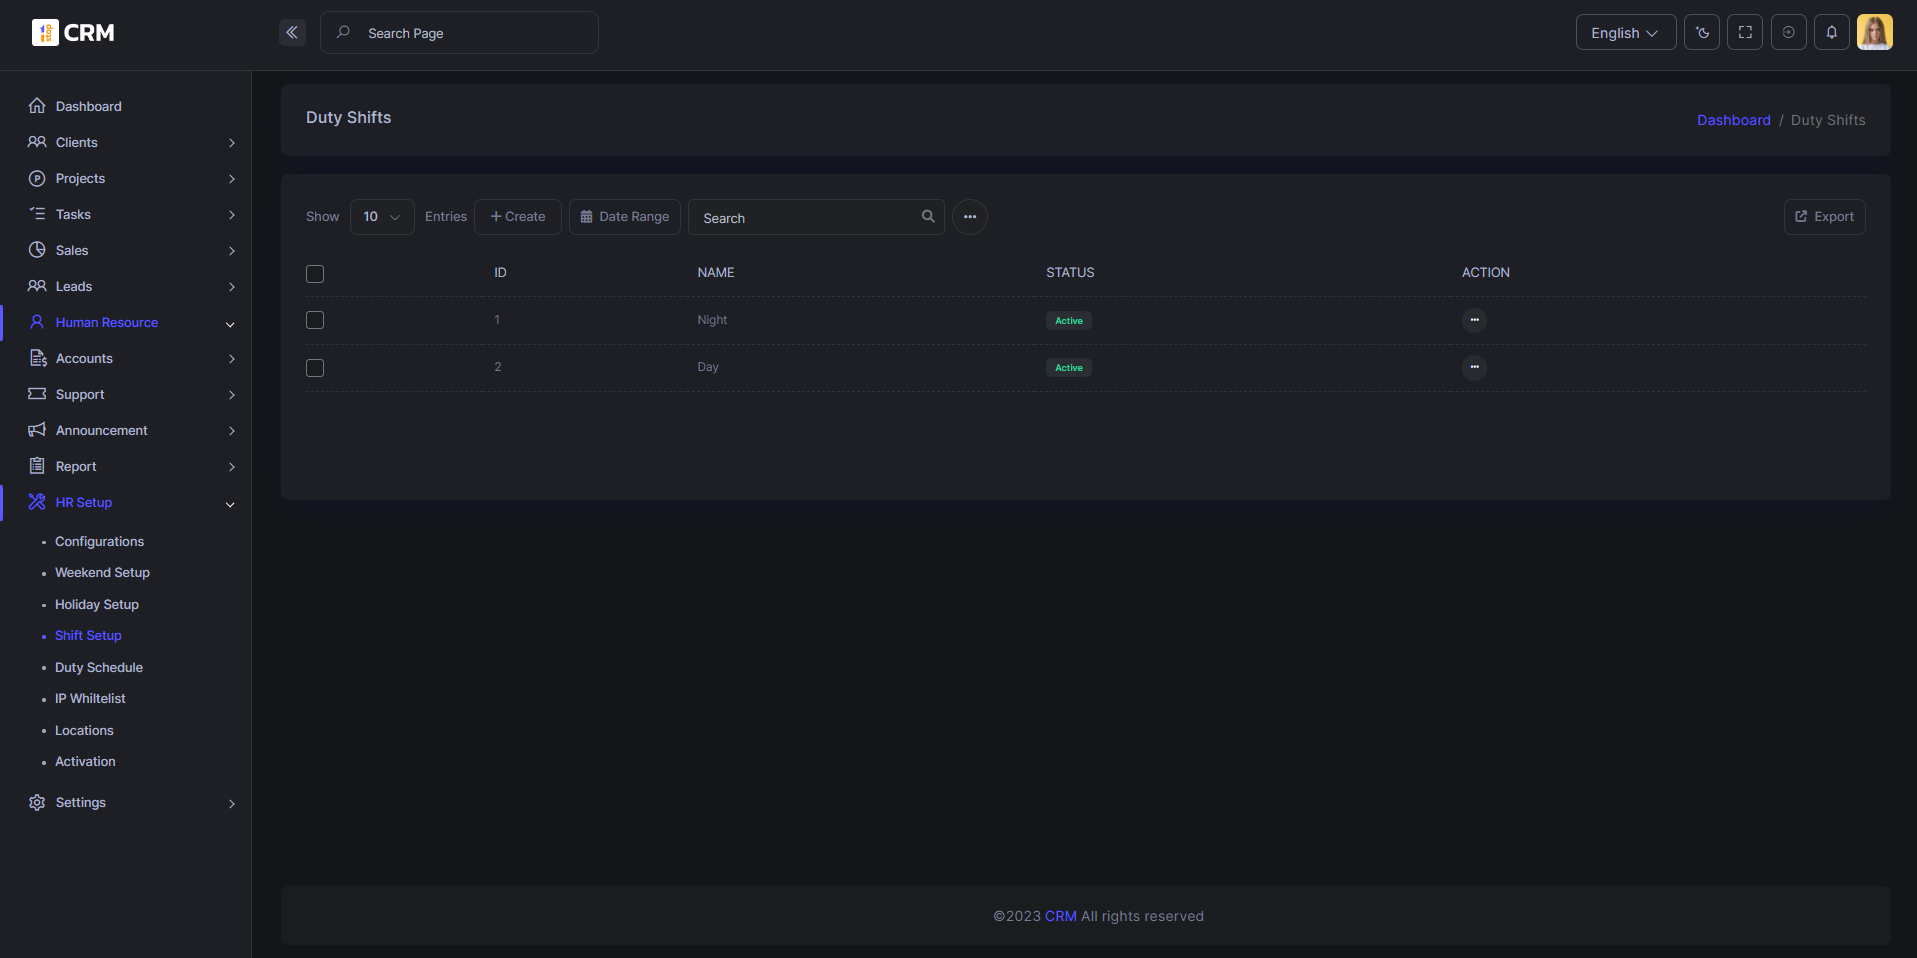Click the Accounts document icon
The width and height of the screenshot is (1917, 958).
point(37,358)
